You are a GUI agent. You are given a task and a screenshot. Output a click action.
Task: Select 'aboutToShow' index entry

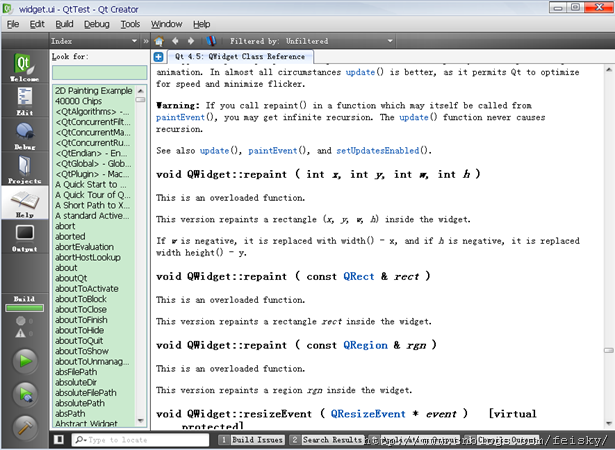pos(94,351)
